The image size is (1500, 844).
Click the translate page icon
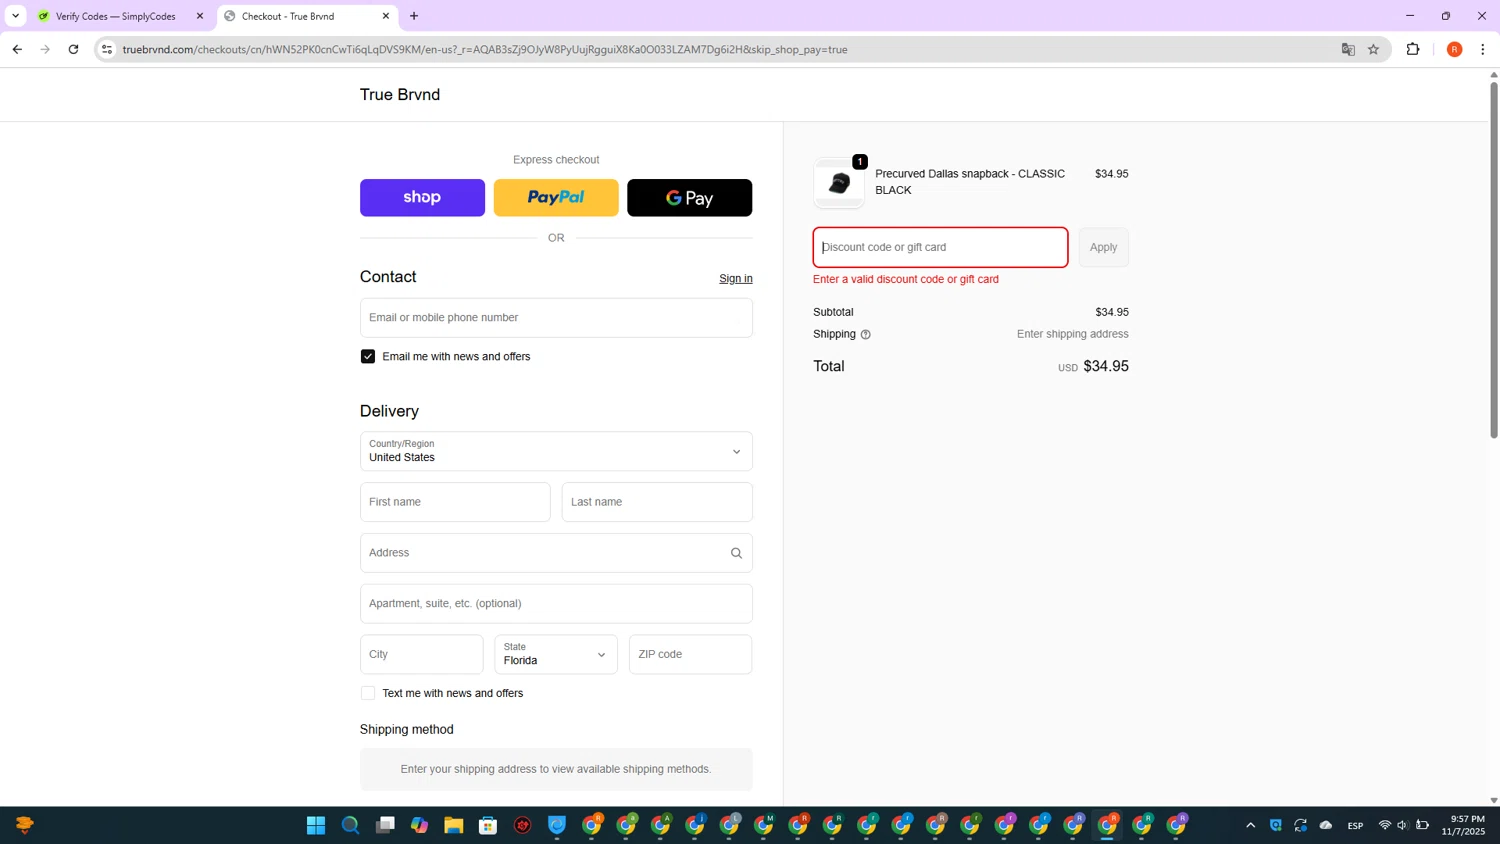click(1348, 49)
